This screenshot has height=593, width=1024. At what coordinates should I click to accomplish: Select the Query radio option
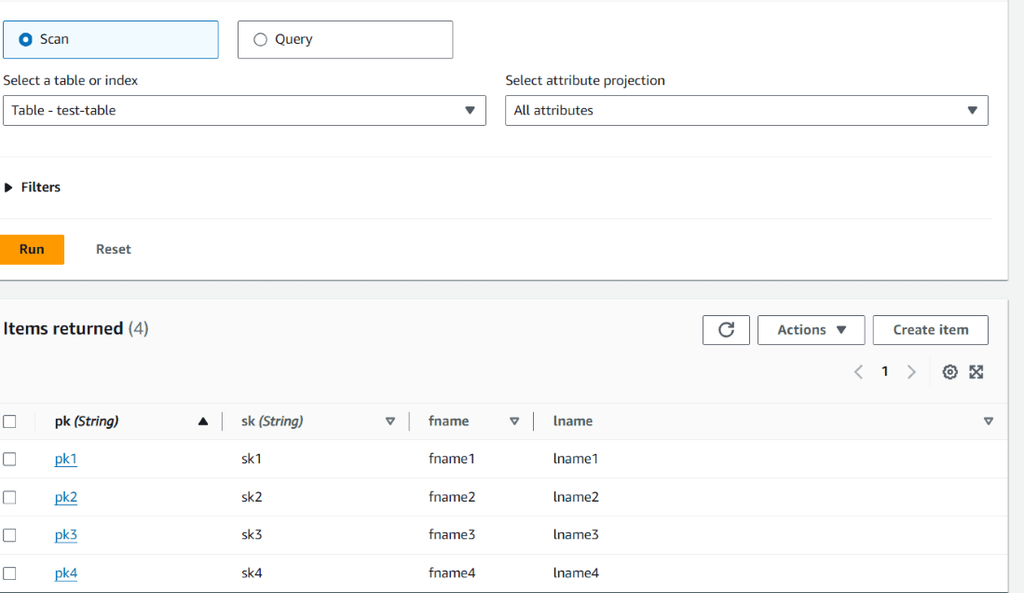(261, 40)
